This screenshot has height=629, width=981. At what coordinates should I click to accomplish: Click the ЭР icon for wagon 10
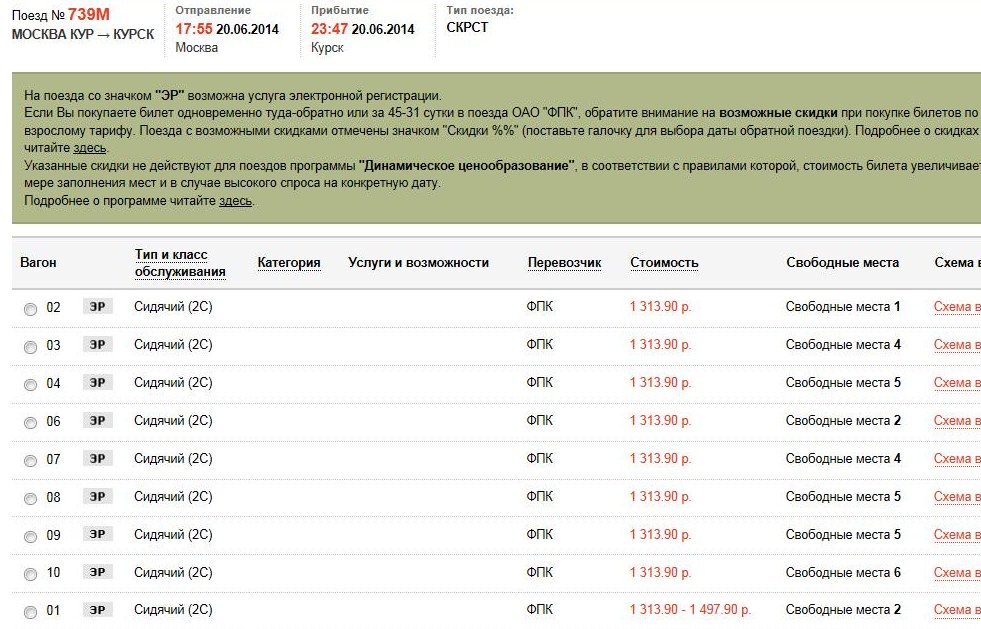coord(97,573)
